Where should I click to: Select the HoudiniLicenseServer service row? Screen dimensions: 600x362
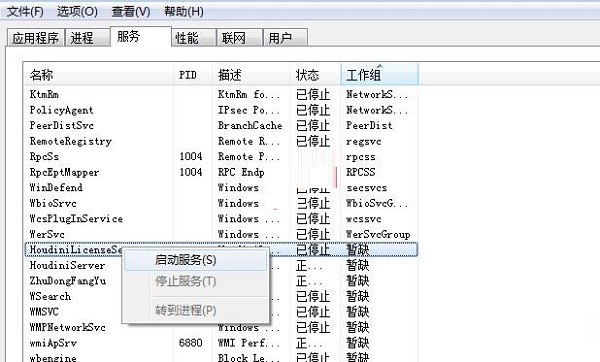[x=221, y=249]
